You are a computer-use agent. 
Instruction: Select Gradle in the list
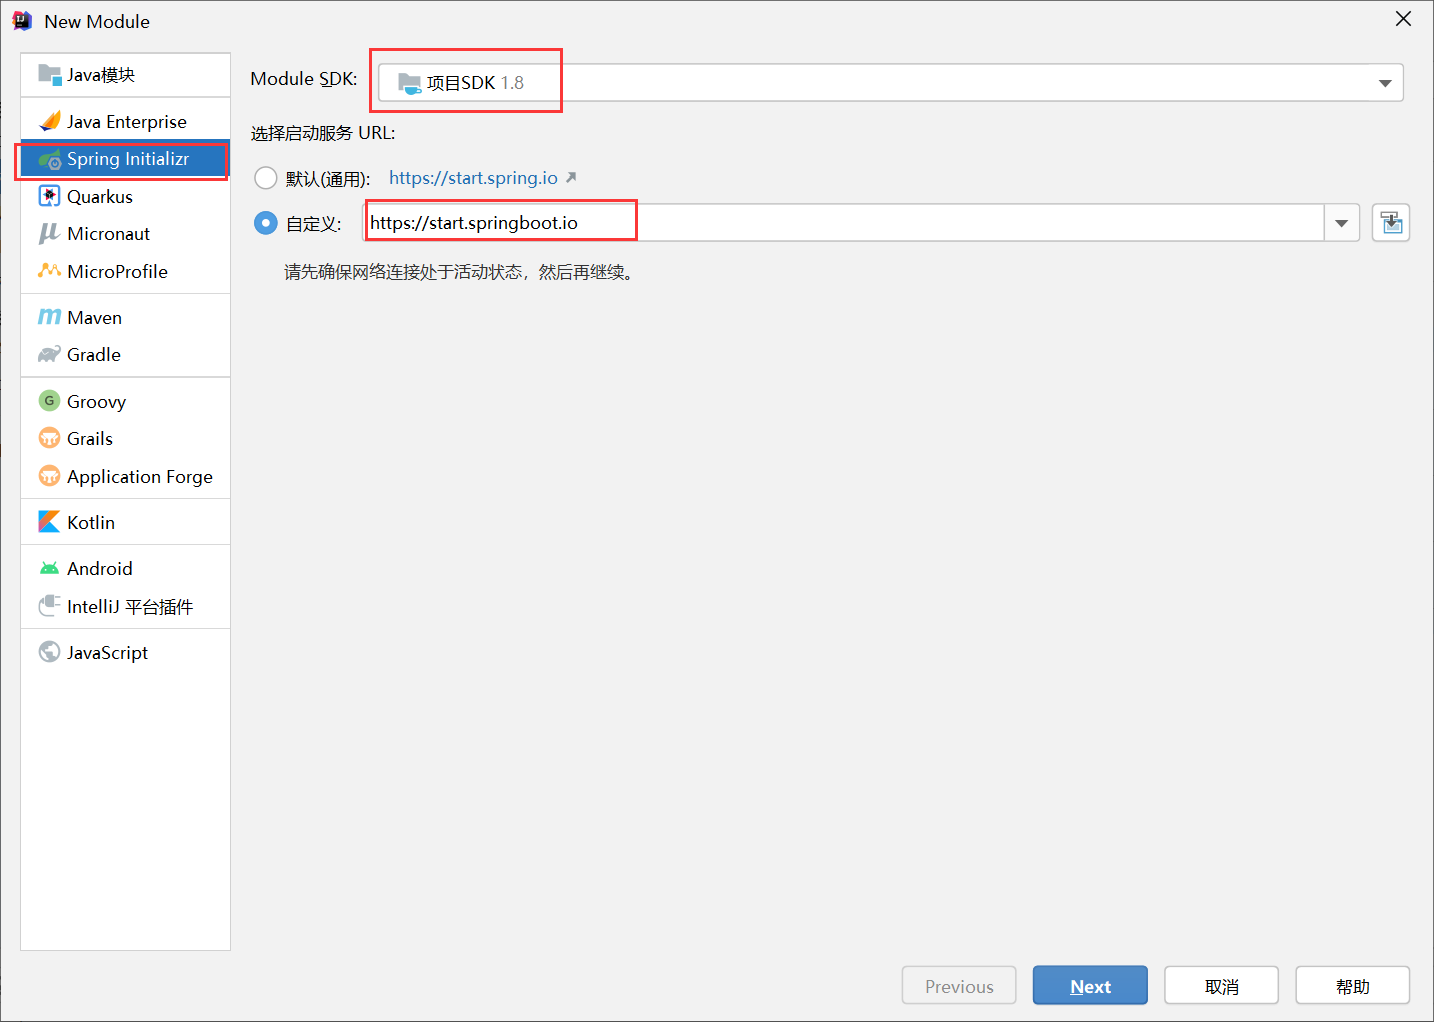point(125,354)
